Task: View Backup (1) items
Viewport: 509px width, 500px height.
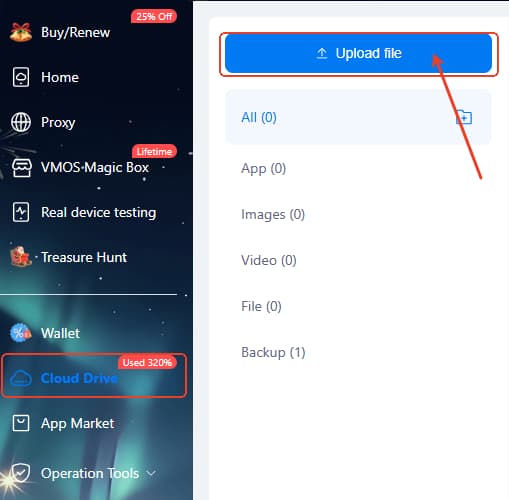Action: (273, 352)
